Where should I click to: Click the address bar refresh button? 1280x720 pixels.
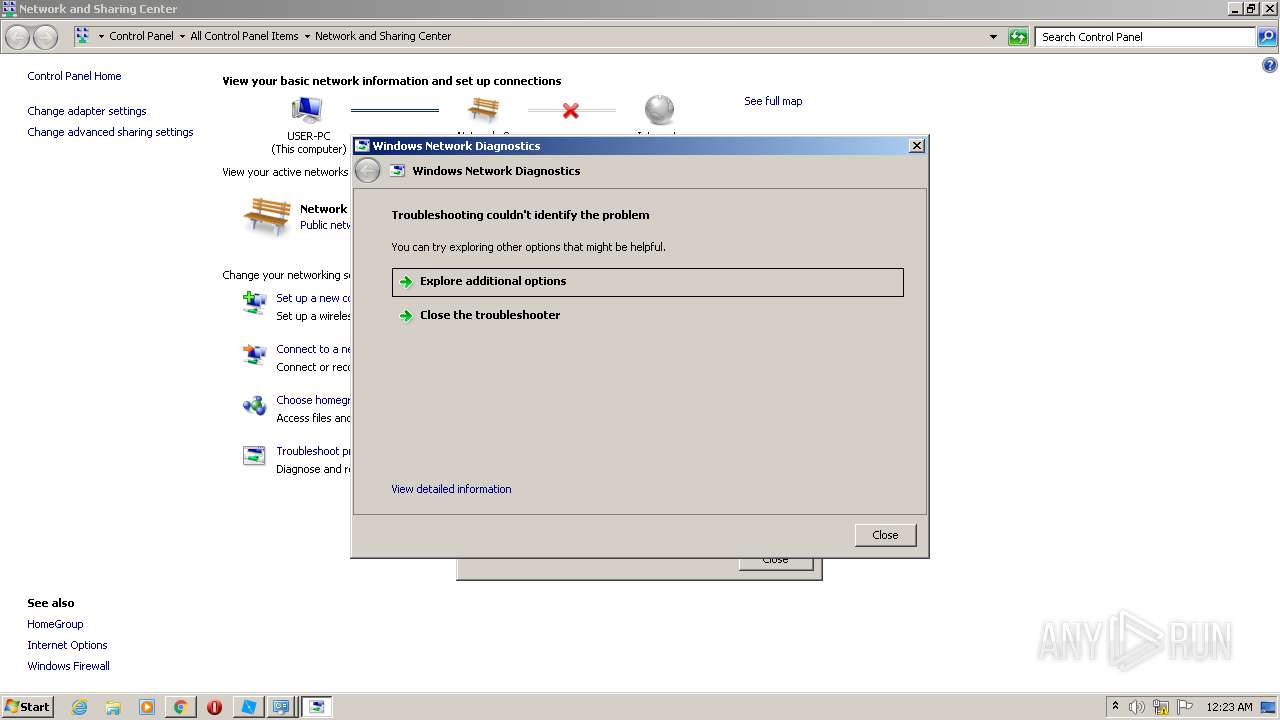pyautogui.click(x=1018, y=37)
